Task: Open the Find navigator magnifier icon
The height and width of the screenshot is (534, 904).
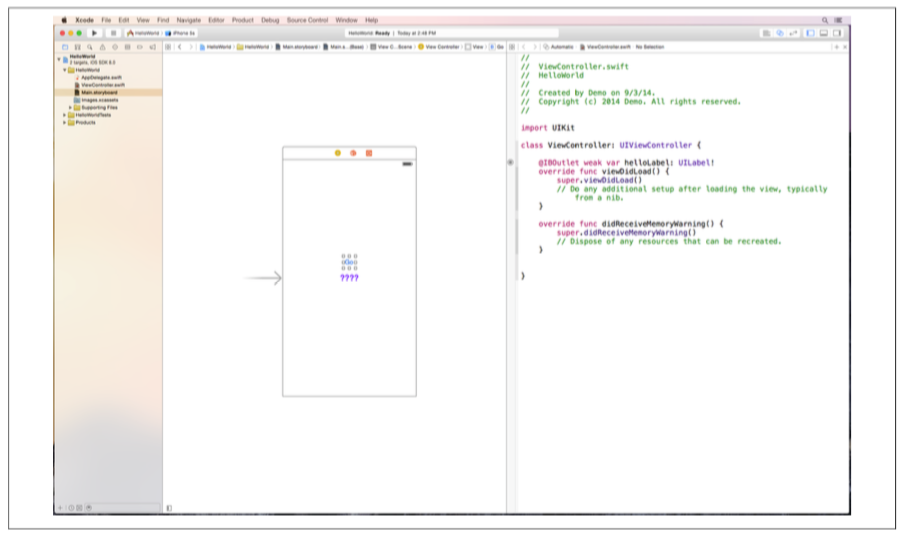Action: tap(89, 47)
